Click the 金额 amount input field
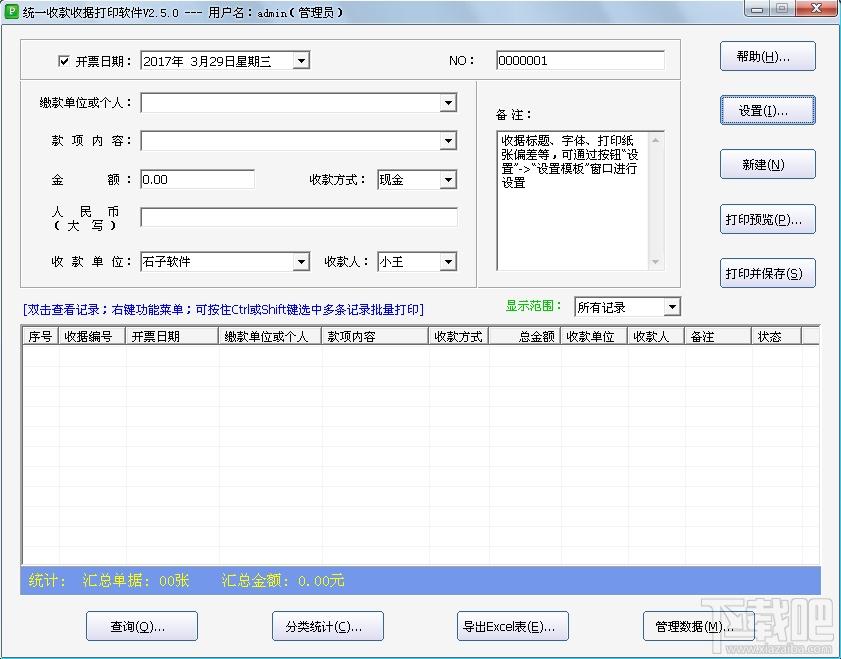 point(197,180)
